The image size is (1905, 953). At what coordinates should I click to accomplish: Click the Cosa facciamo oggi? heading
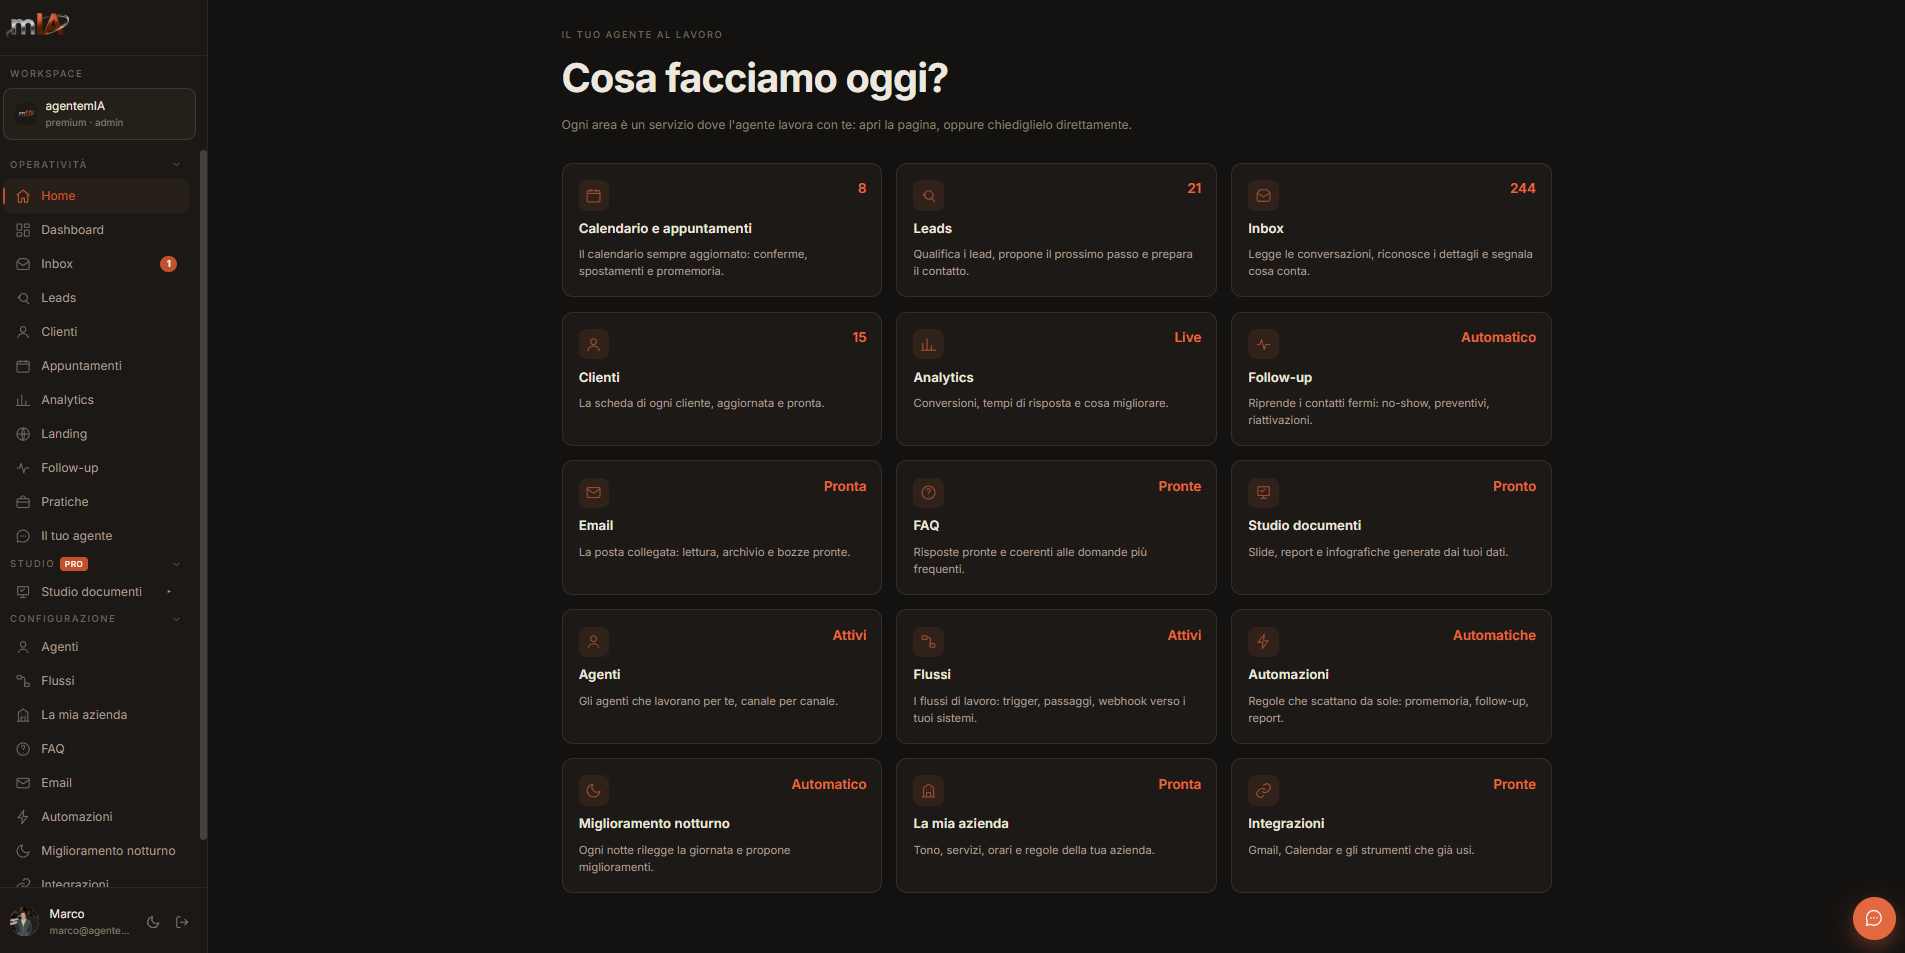755,79
